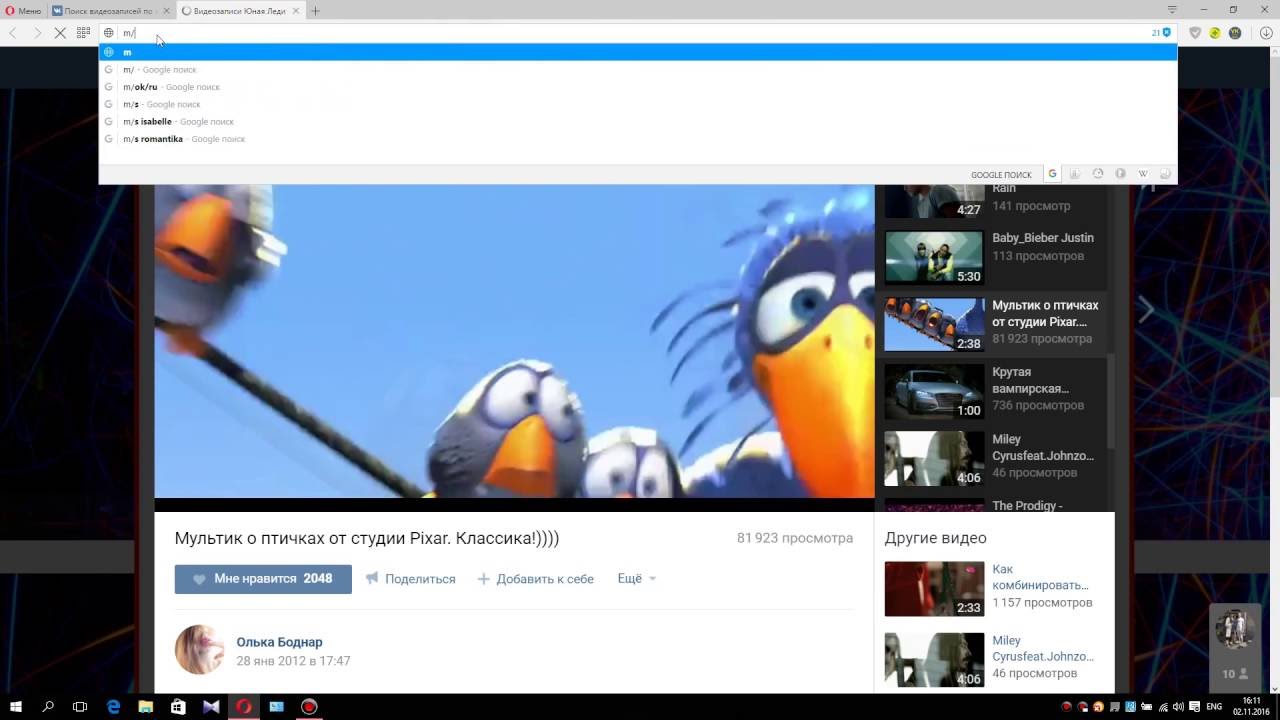Screen dimensions: 1280x720
Task: Click the red recorder taskbar icon
Action: tap(309, 706)
